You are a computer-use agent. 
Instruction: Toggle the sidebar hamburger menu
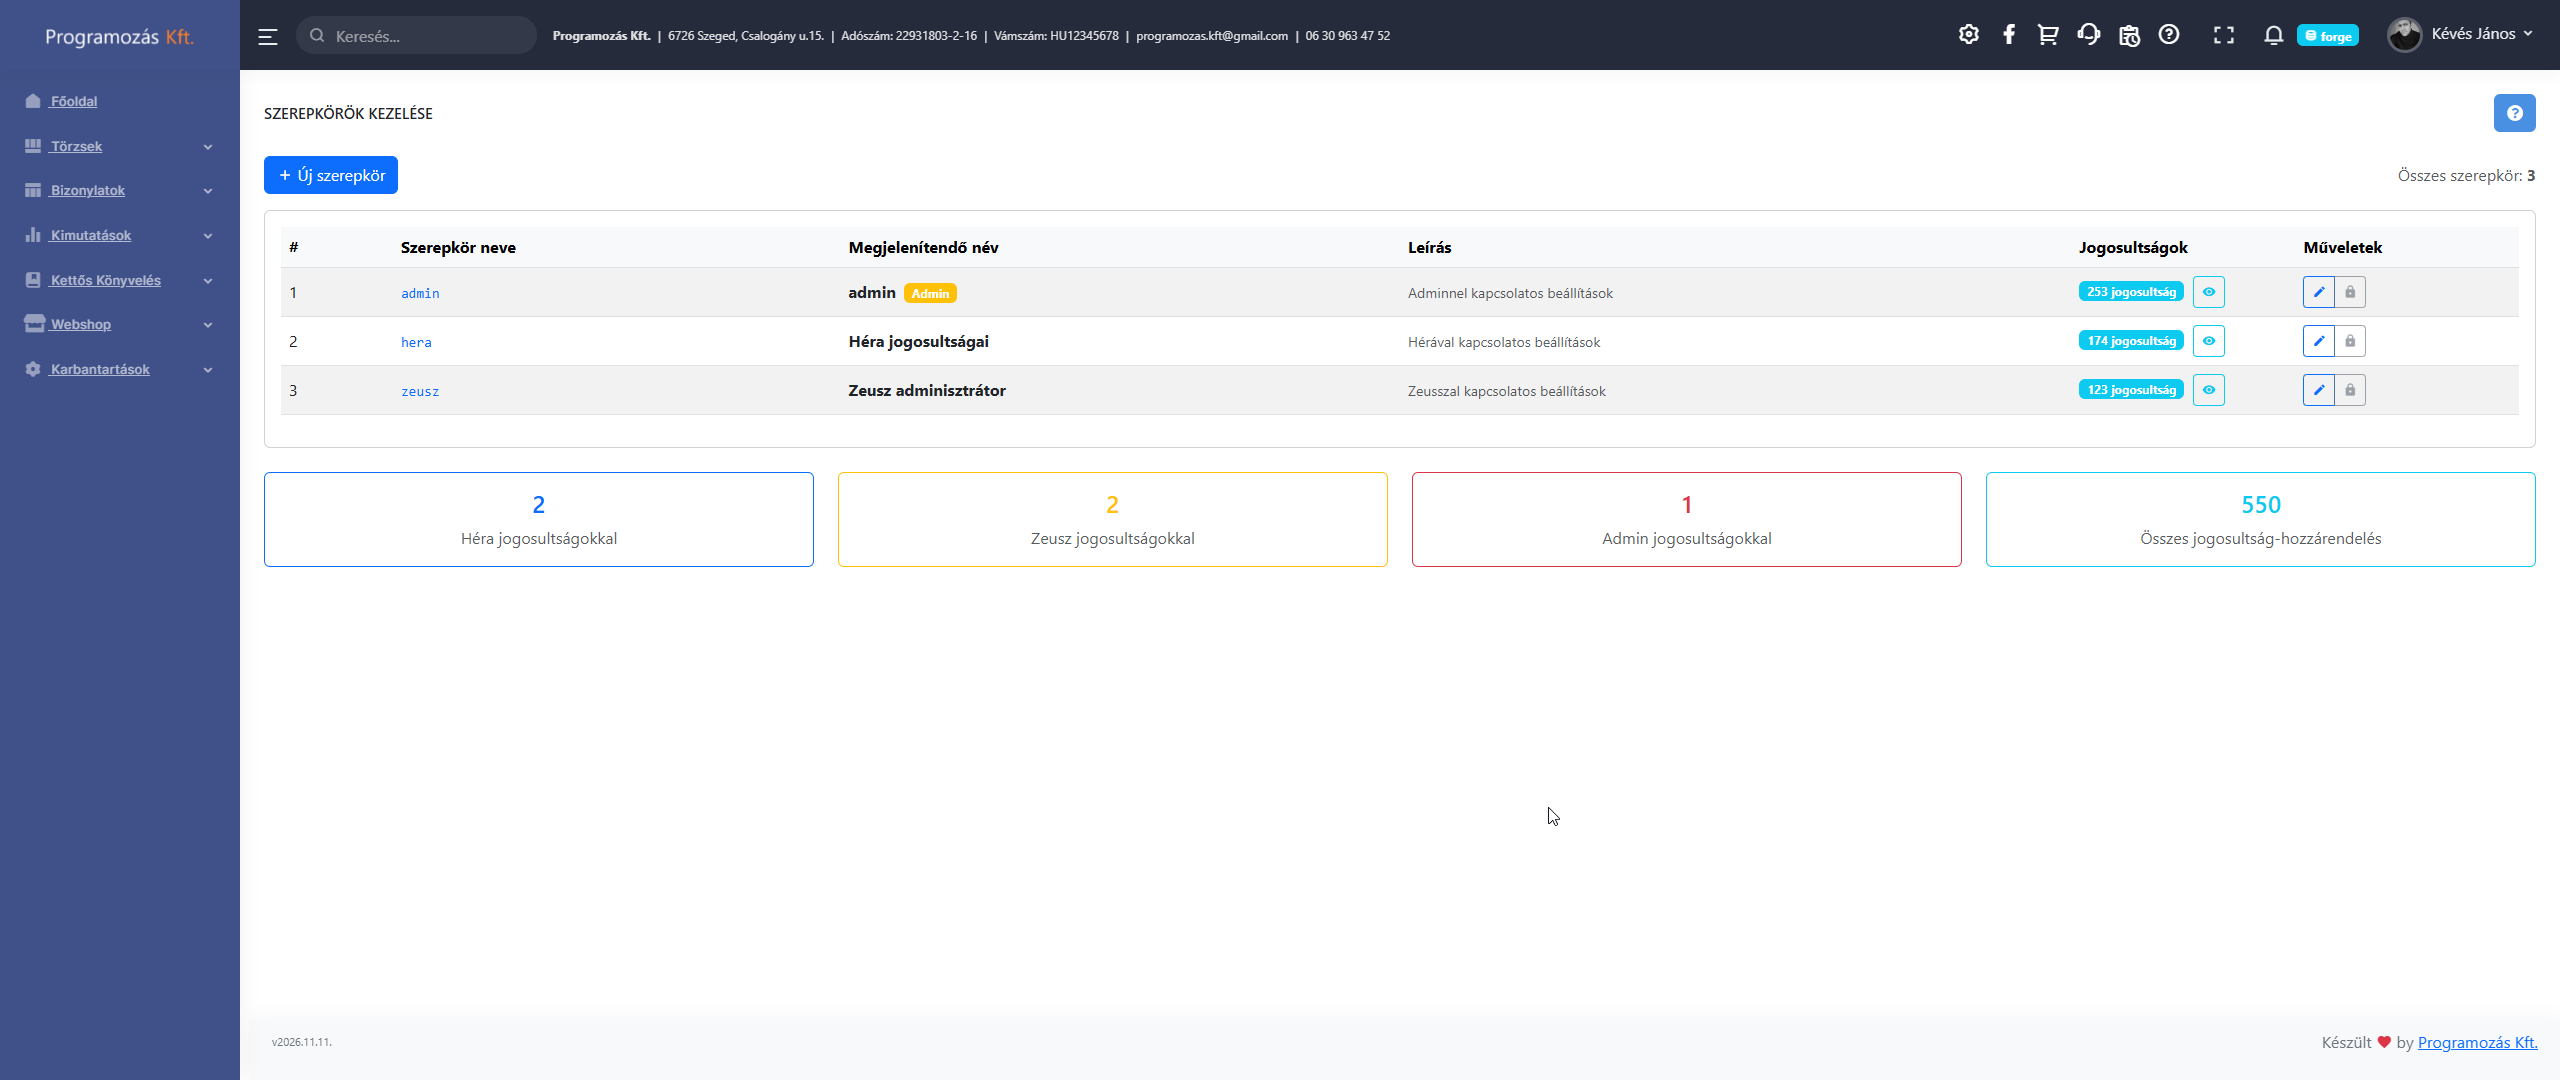coord(268,37)
